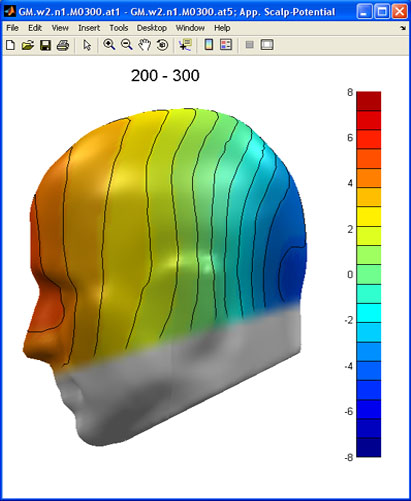This screenshot has height=501, width=411.
Task: Select the Zoom Out magnifier tool
Action: pos(127,45)
